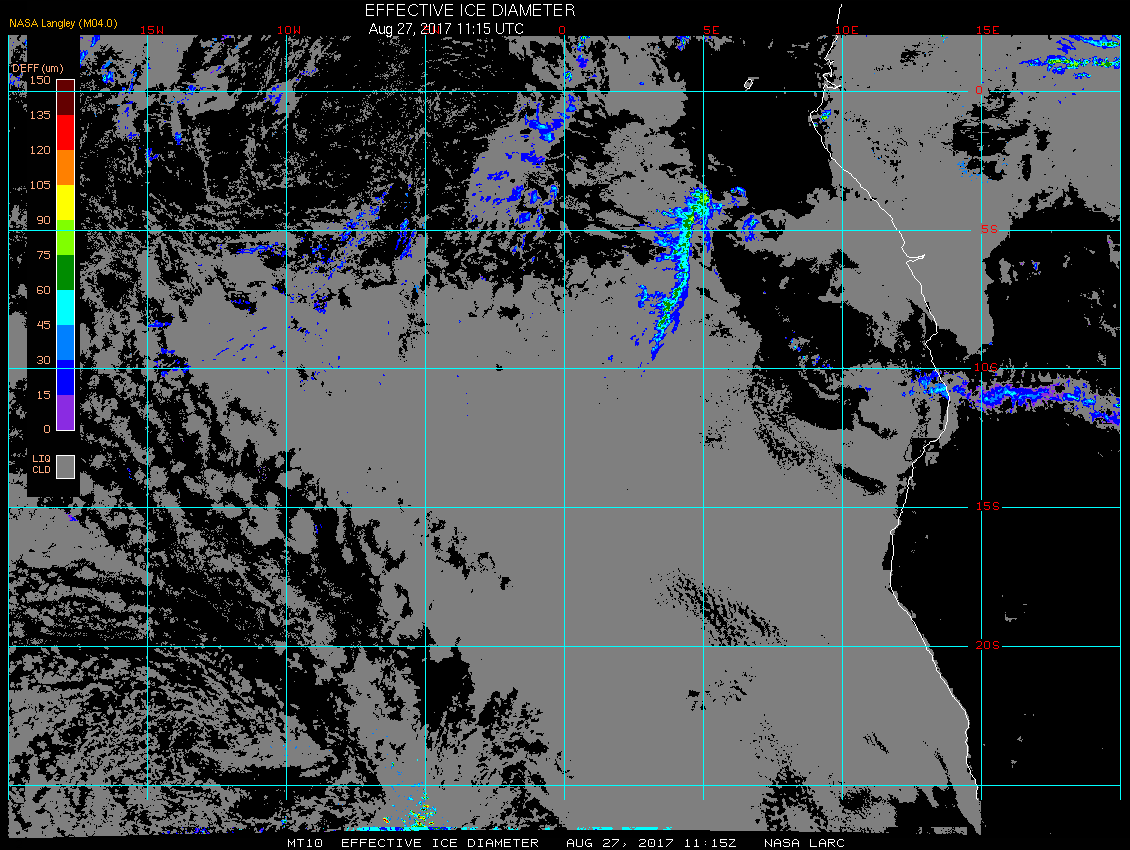This screenshot has height=850, width=1130.
Task: Click the '5S' latitude label
Action: [989, 229]
